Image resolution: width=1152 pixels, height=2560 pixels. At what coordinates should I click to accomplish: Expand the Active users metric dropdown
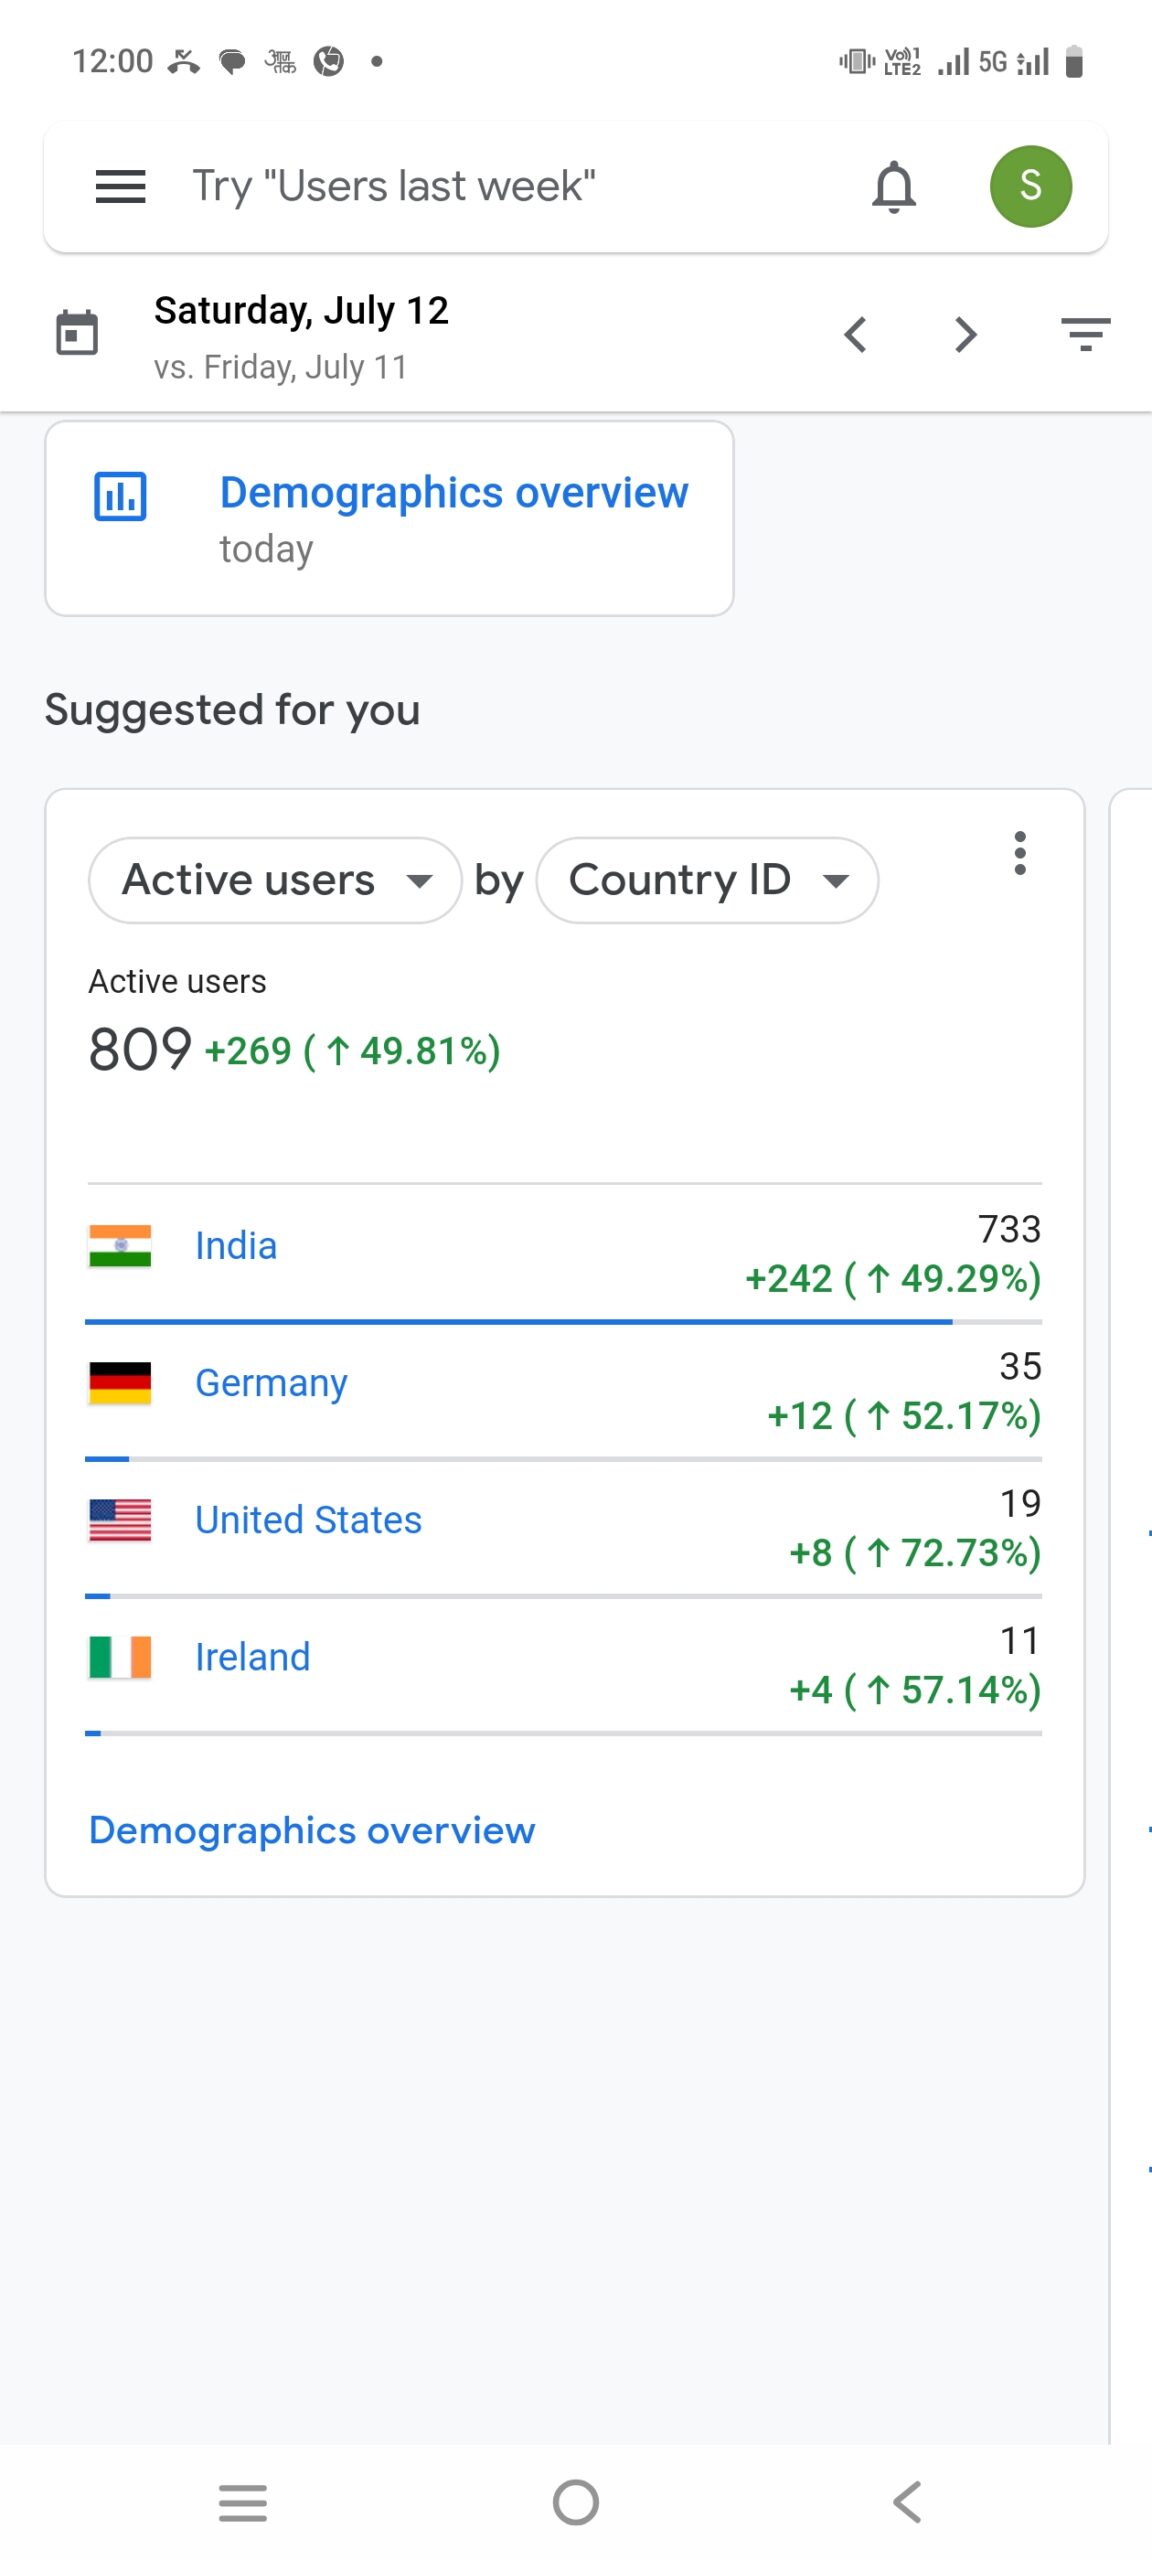click(x=275, y=880)
